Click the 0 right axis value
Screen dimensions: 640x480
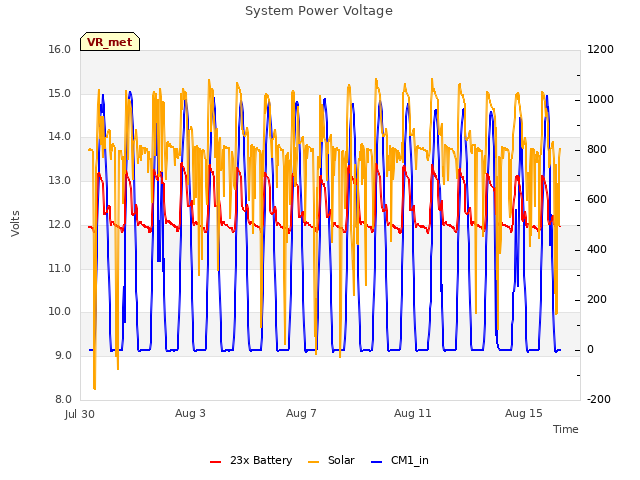coord(590,349)
